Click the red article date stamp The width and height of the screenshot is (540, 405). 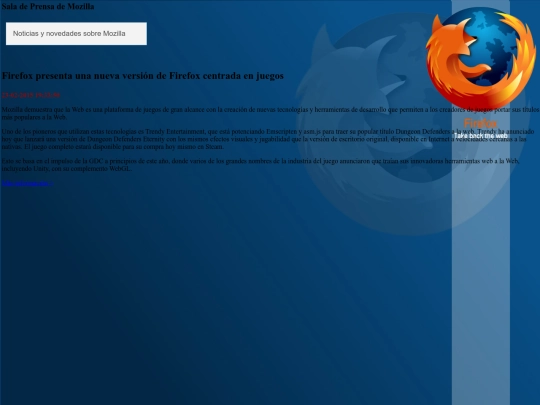pos(31,95)
